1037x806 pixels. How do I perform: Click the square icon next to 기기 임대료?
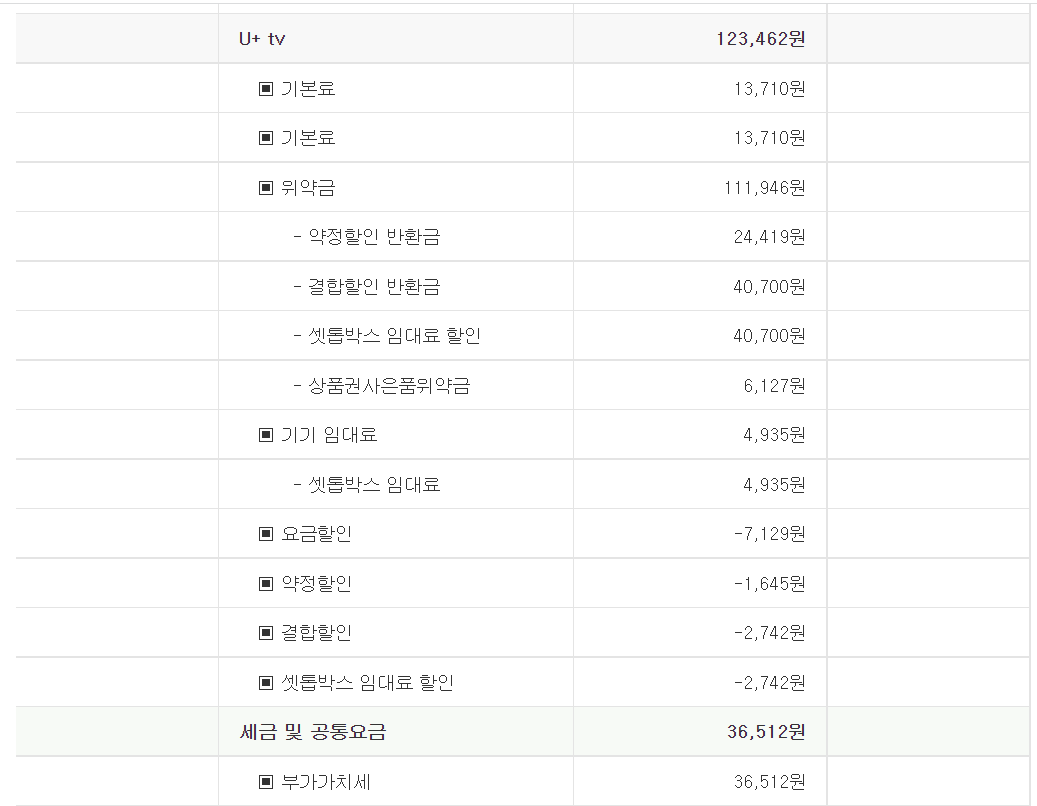point(266,435)
